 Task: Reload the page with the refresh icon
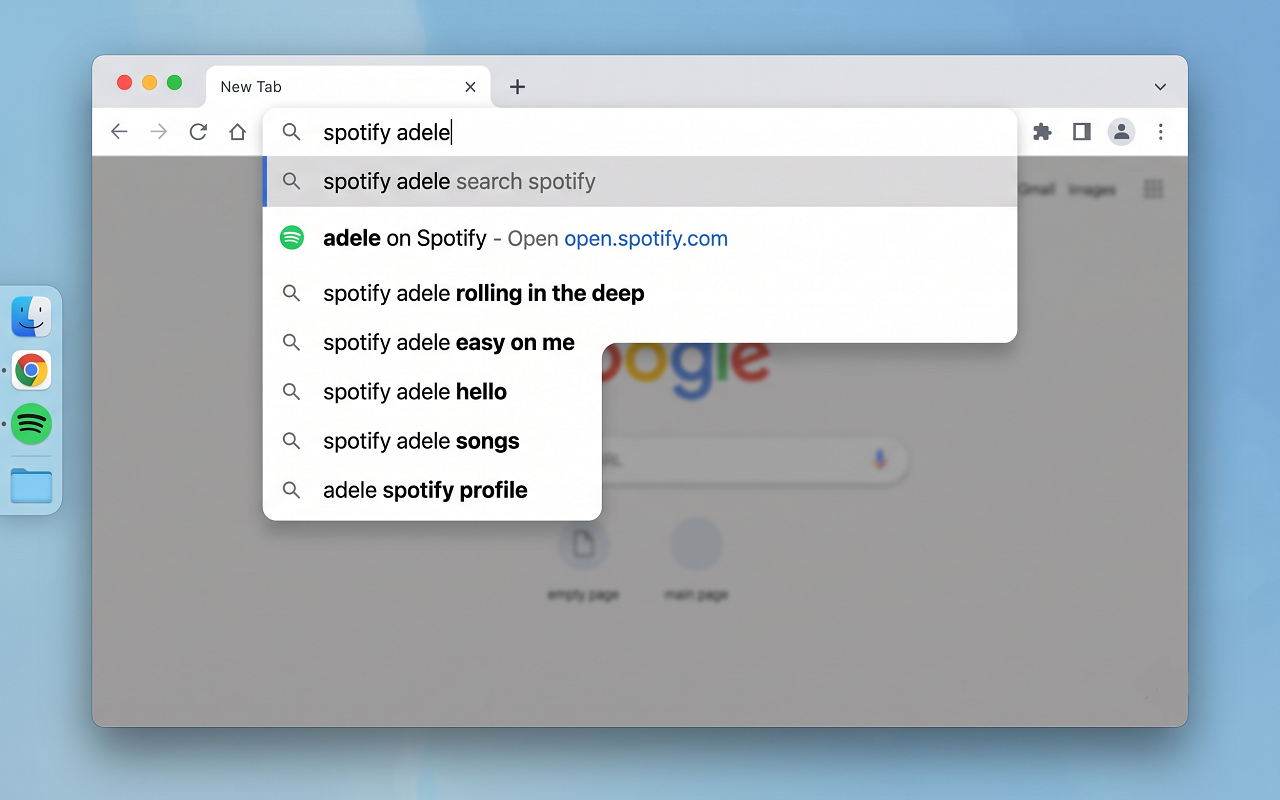pos(198,132)
